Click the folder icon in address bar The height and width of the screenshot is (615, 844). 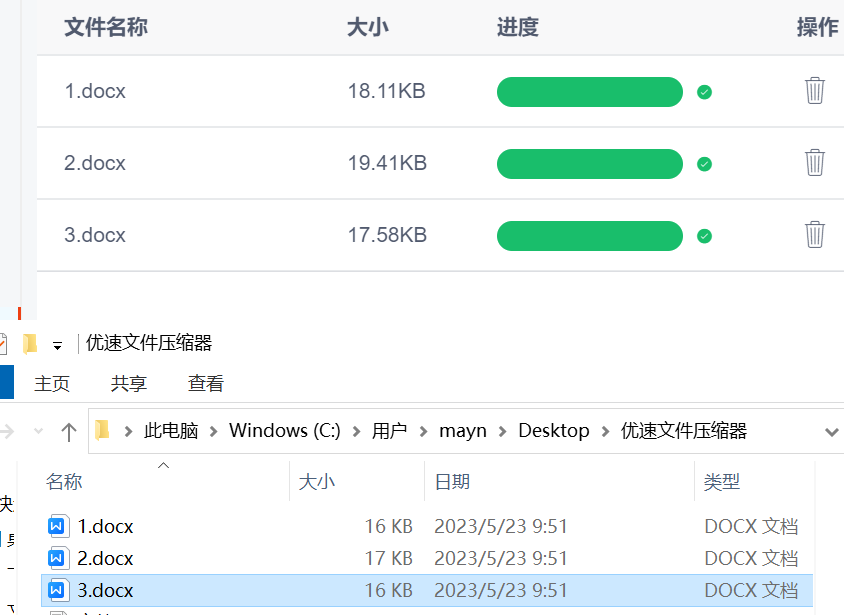(x=102, y=430)
